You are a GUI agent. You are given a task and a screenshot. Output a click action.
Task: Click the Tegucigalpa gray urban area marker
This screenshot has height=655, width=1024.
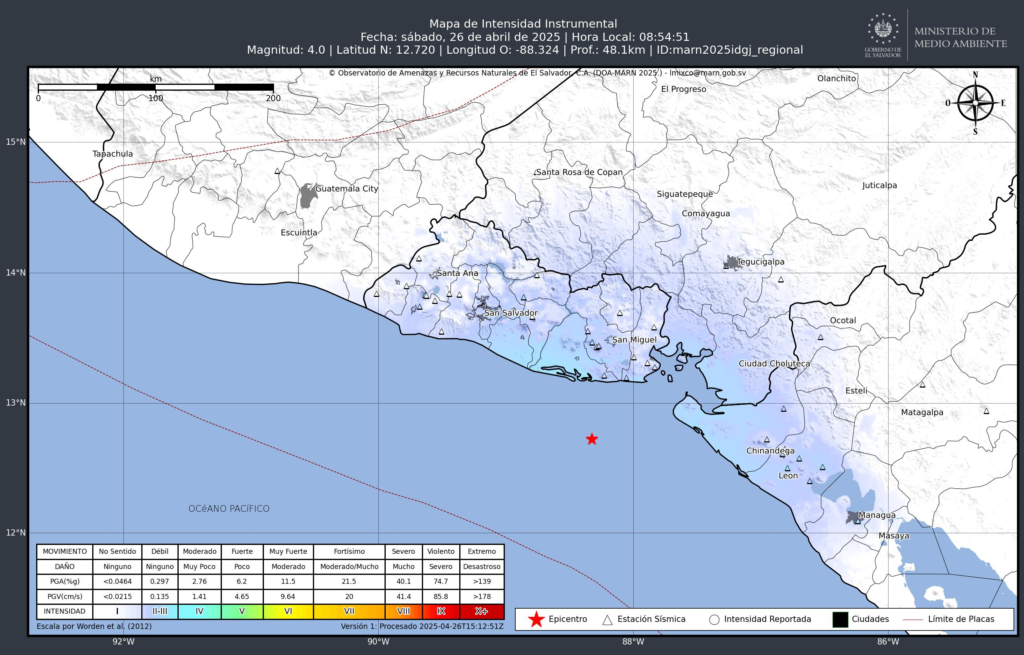[731, 263]
